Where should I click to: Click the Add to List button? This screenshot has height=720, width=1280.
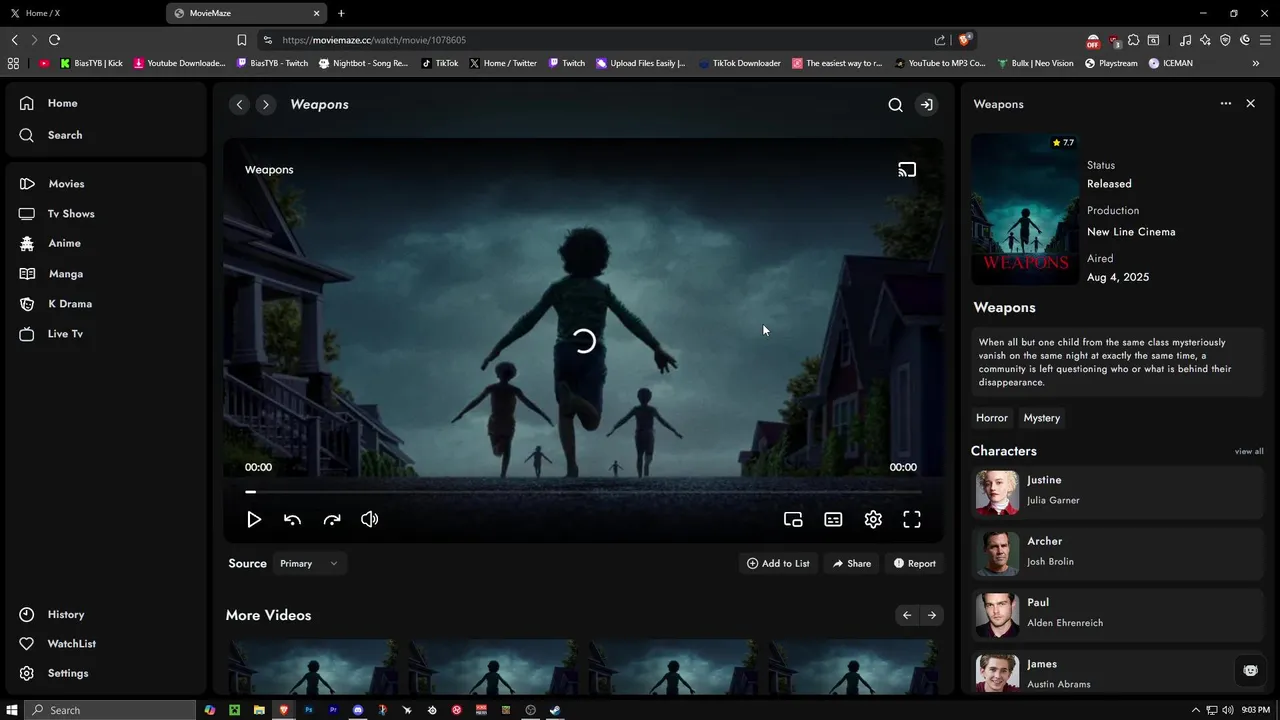click(x=778, y=563)
